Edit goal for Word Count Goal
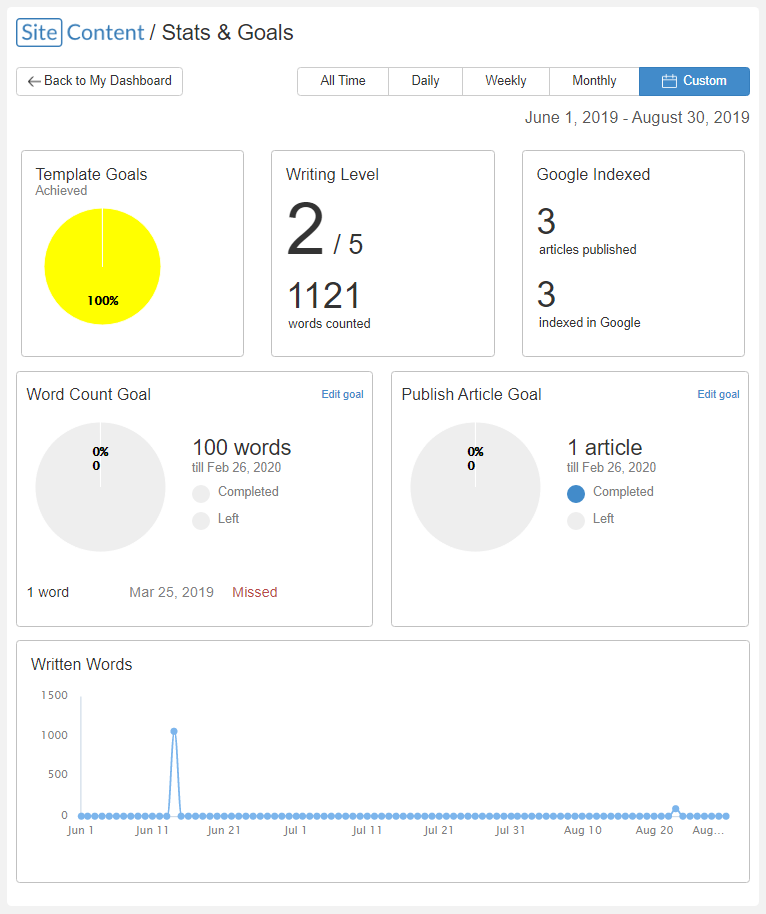 (x=342, y=395)
